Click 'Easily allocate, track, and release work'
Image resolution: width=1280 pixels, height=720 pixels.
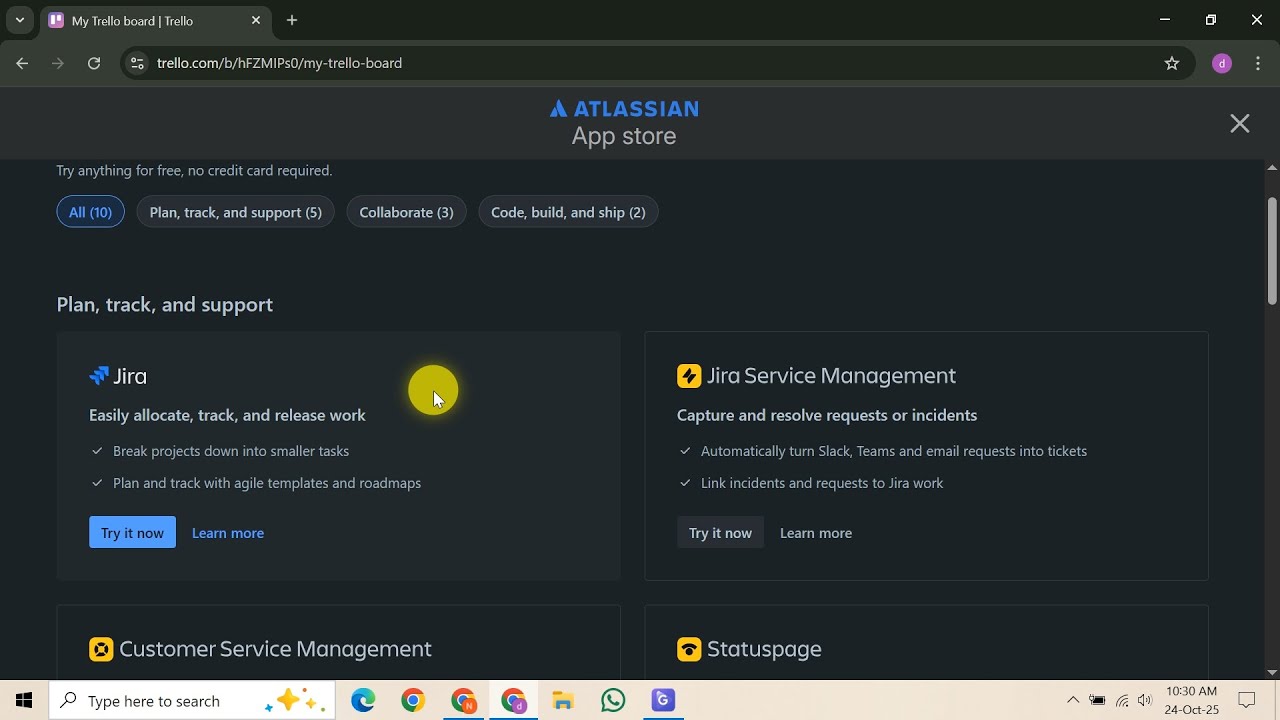tap(227, 415)
